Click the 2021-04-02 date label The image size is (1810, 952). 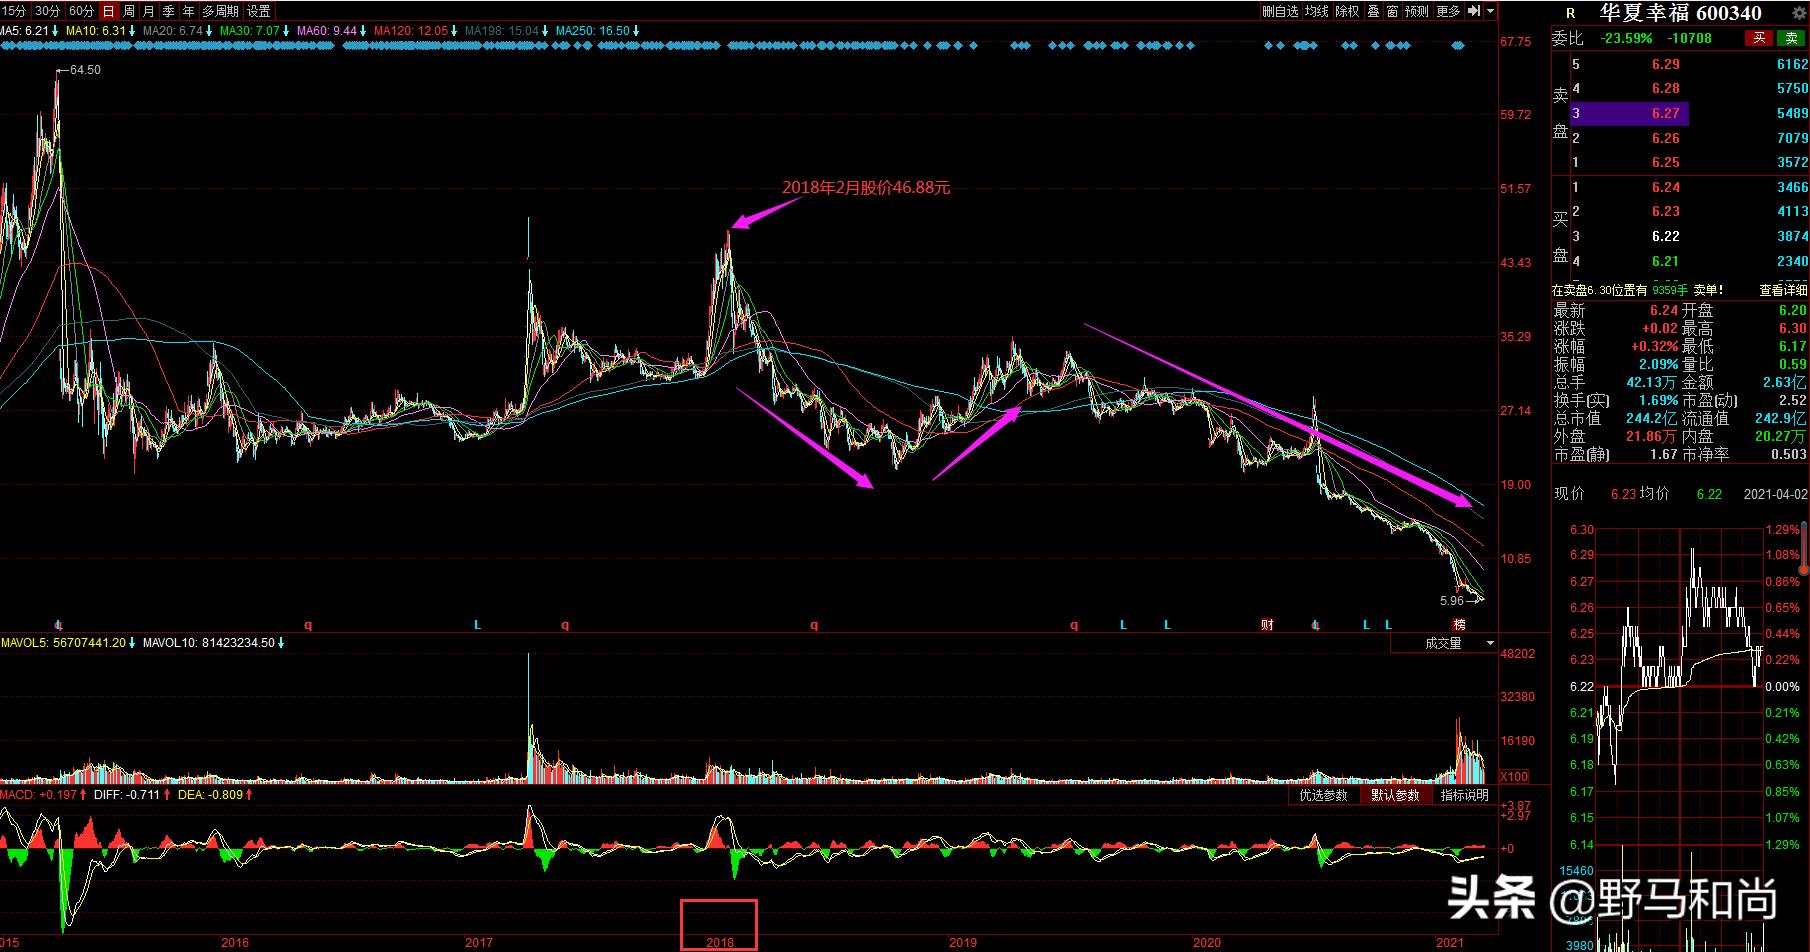(x=1775, y=494)
